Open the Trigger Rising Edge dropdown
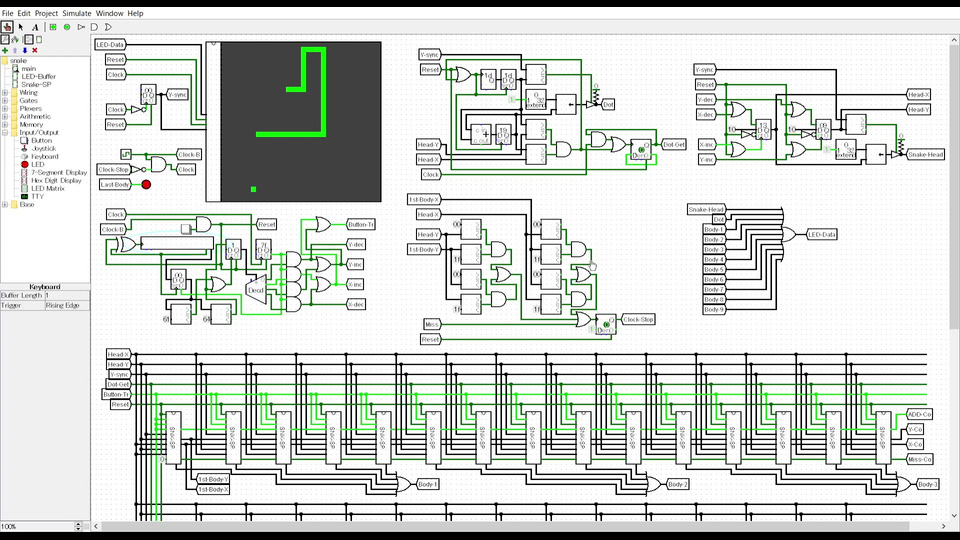 click(67, 306)
